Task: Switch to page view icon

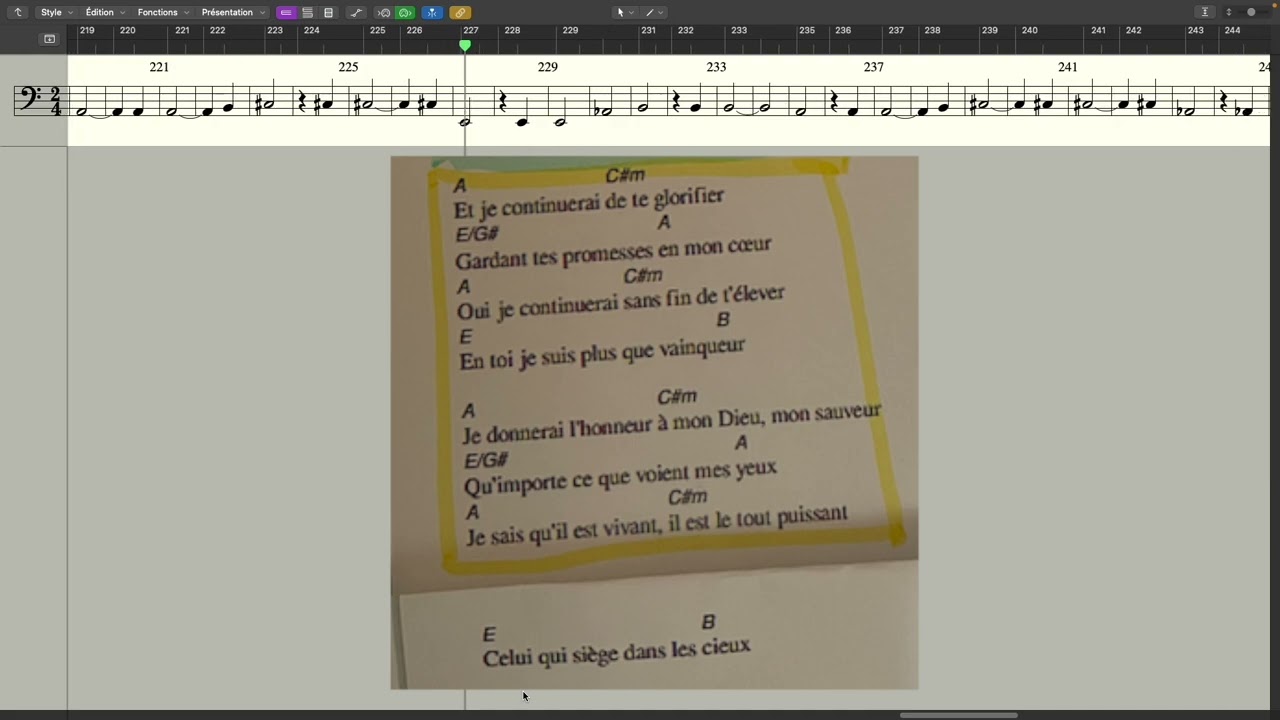Action: [x=328, y=12]
